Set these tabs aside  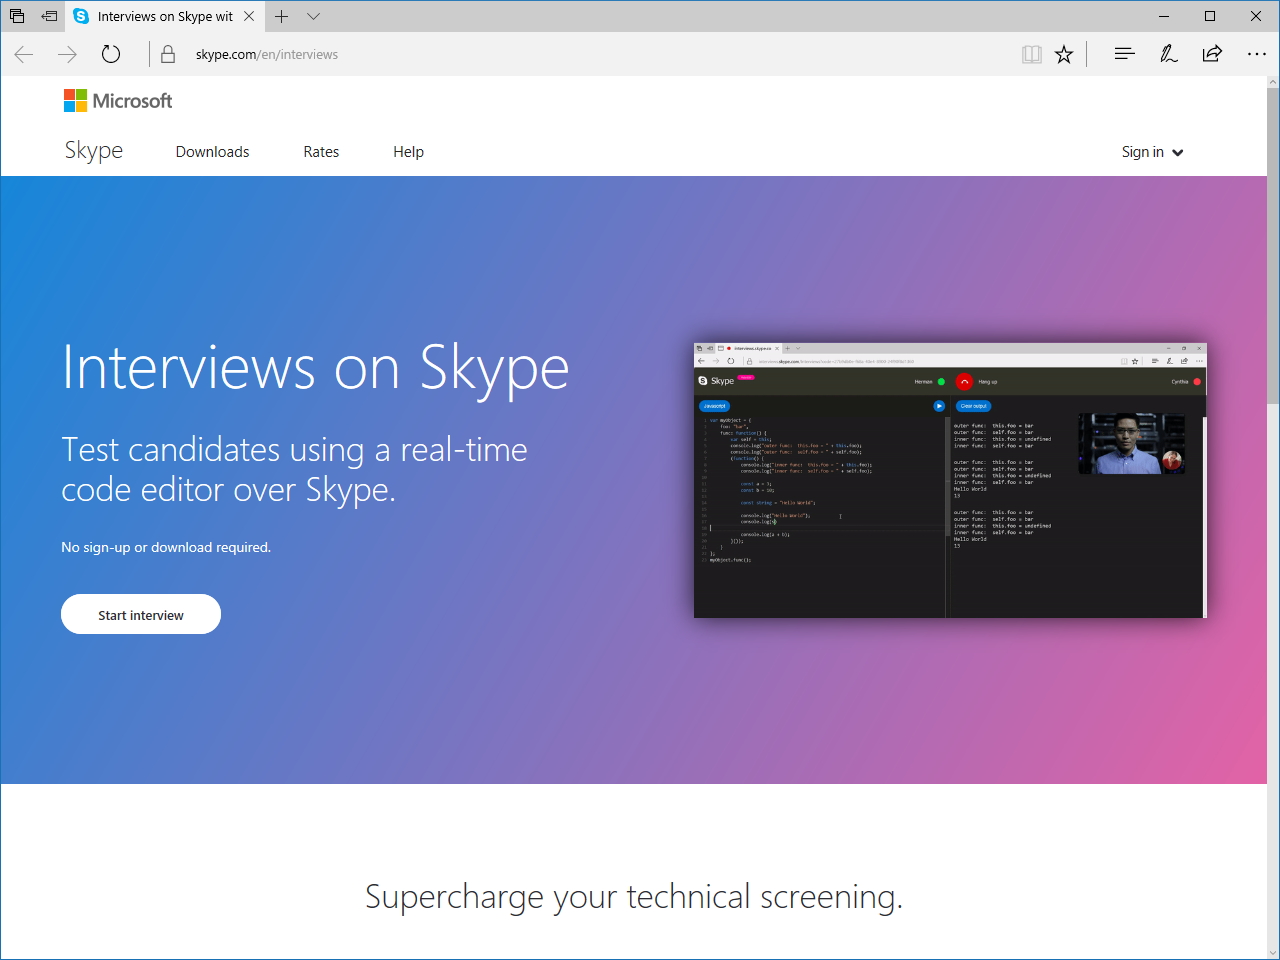[17, 16]
